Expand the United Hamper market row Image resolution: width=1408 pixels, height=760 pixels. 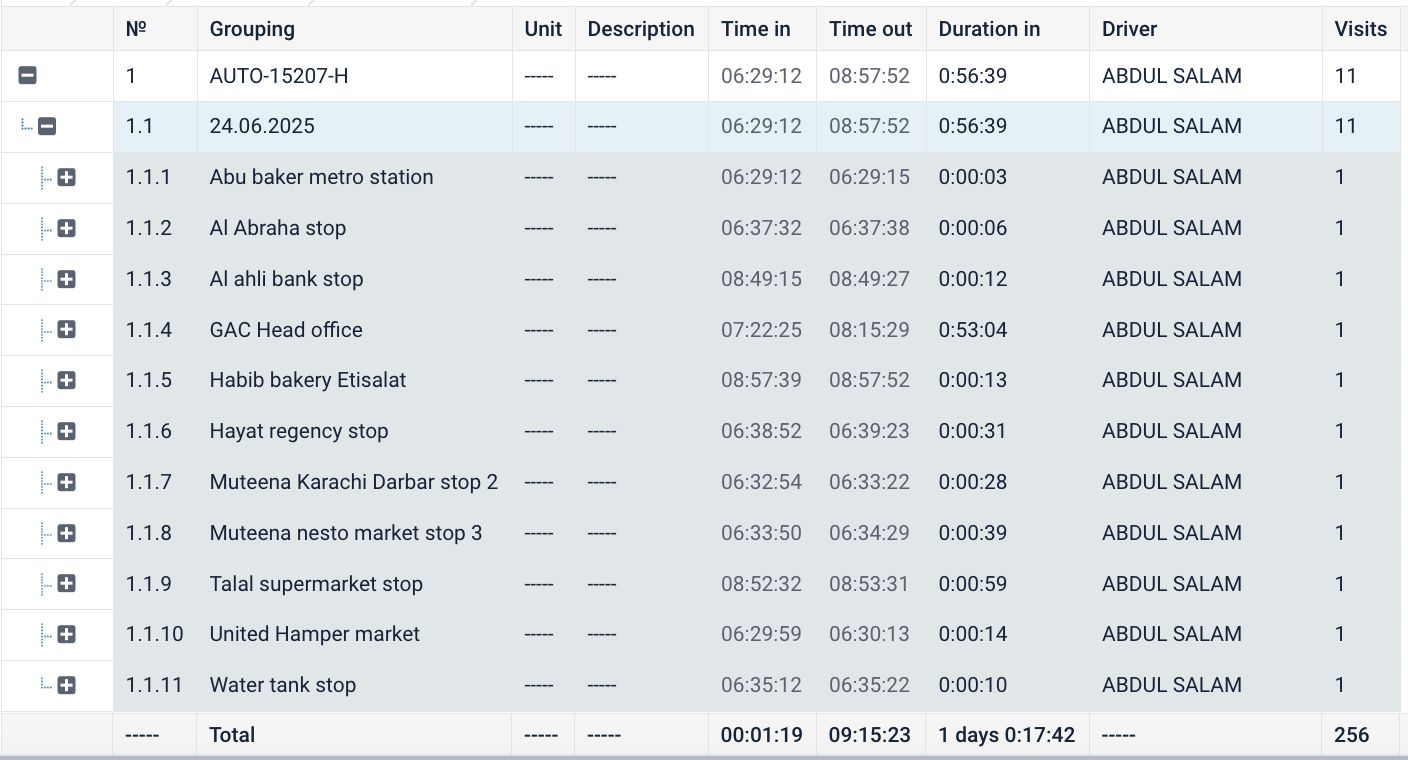pos(67,634)
